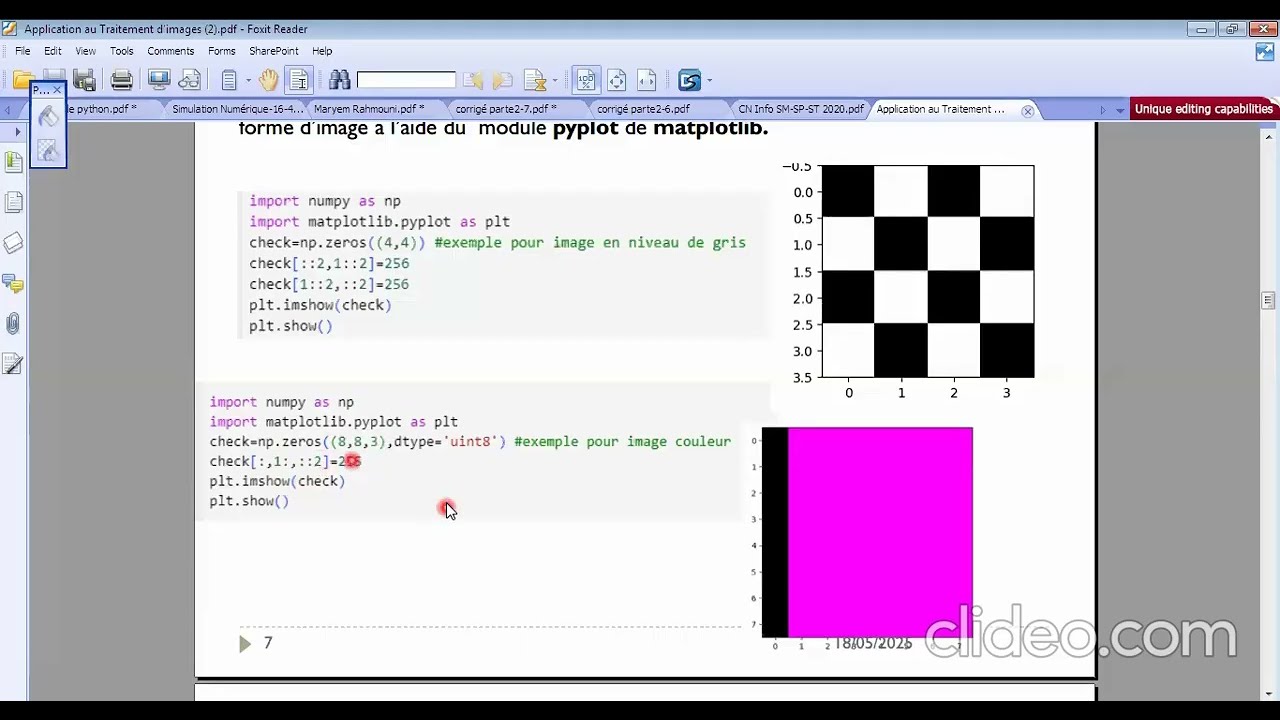Open the Layers side panel icon

click(13, 243)
